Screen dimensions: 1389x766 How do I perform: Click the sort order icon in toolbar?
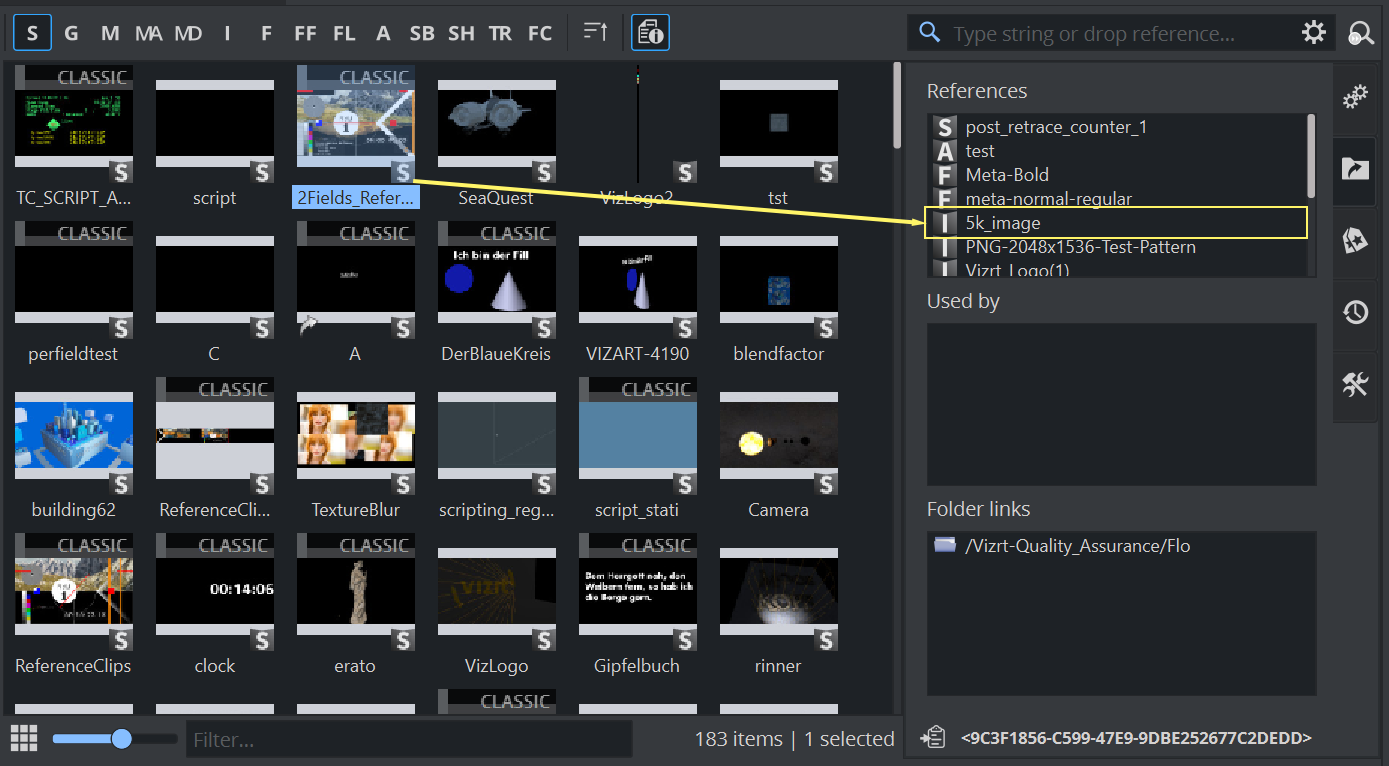tap(595, 33)
